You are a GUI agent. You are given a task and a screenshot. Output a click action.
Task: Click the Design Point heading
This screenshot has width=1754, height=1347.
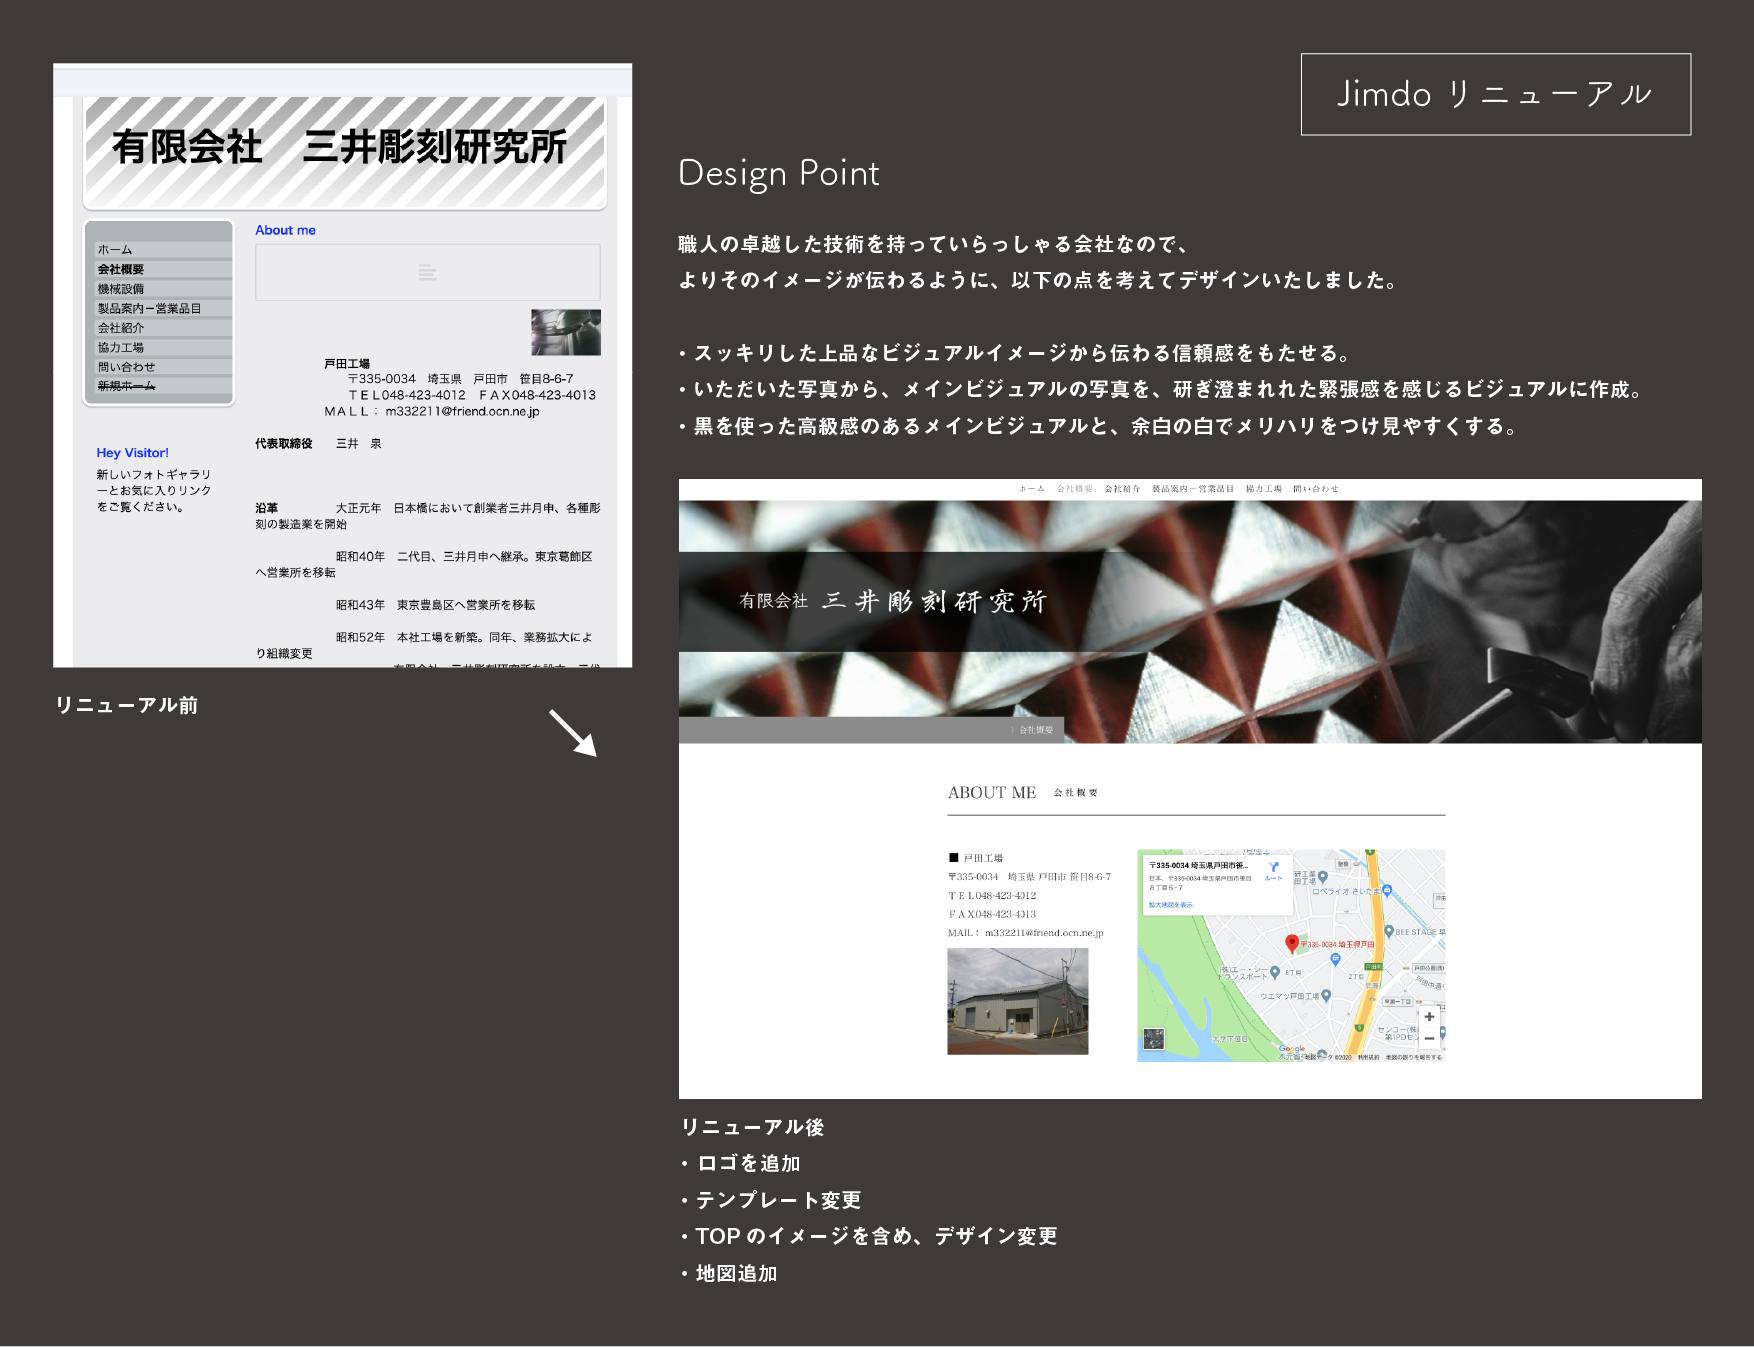(x=778, y=173)
